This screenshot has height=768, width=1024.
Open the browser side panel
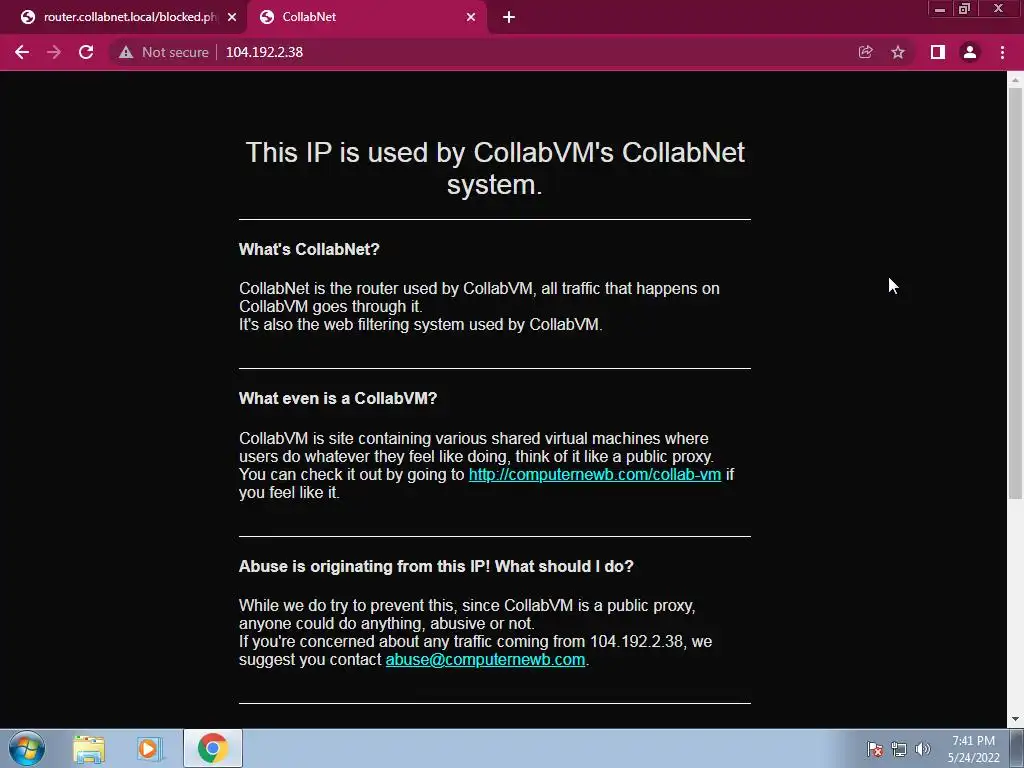(938, 52)
